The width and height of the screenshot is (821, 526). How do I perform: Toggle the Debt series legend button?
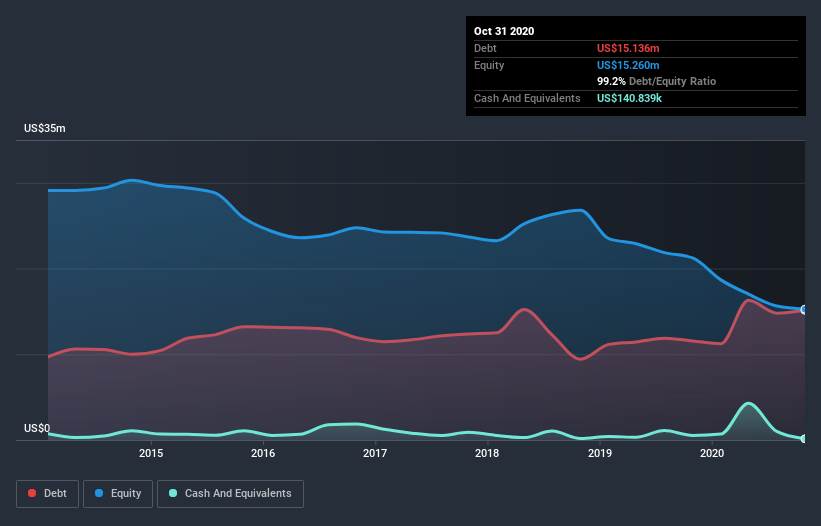(48, 494)
